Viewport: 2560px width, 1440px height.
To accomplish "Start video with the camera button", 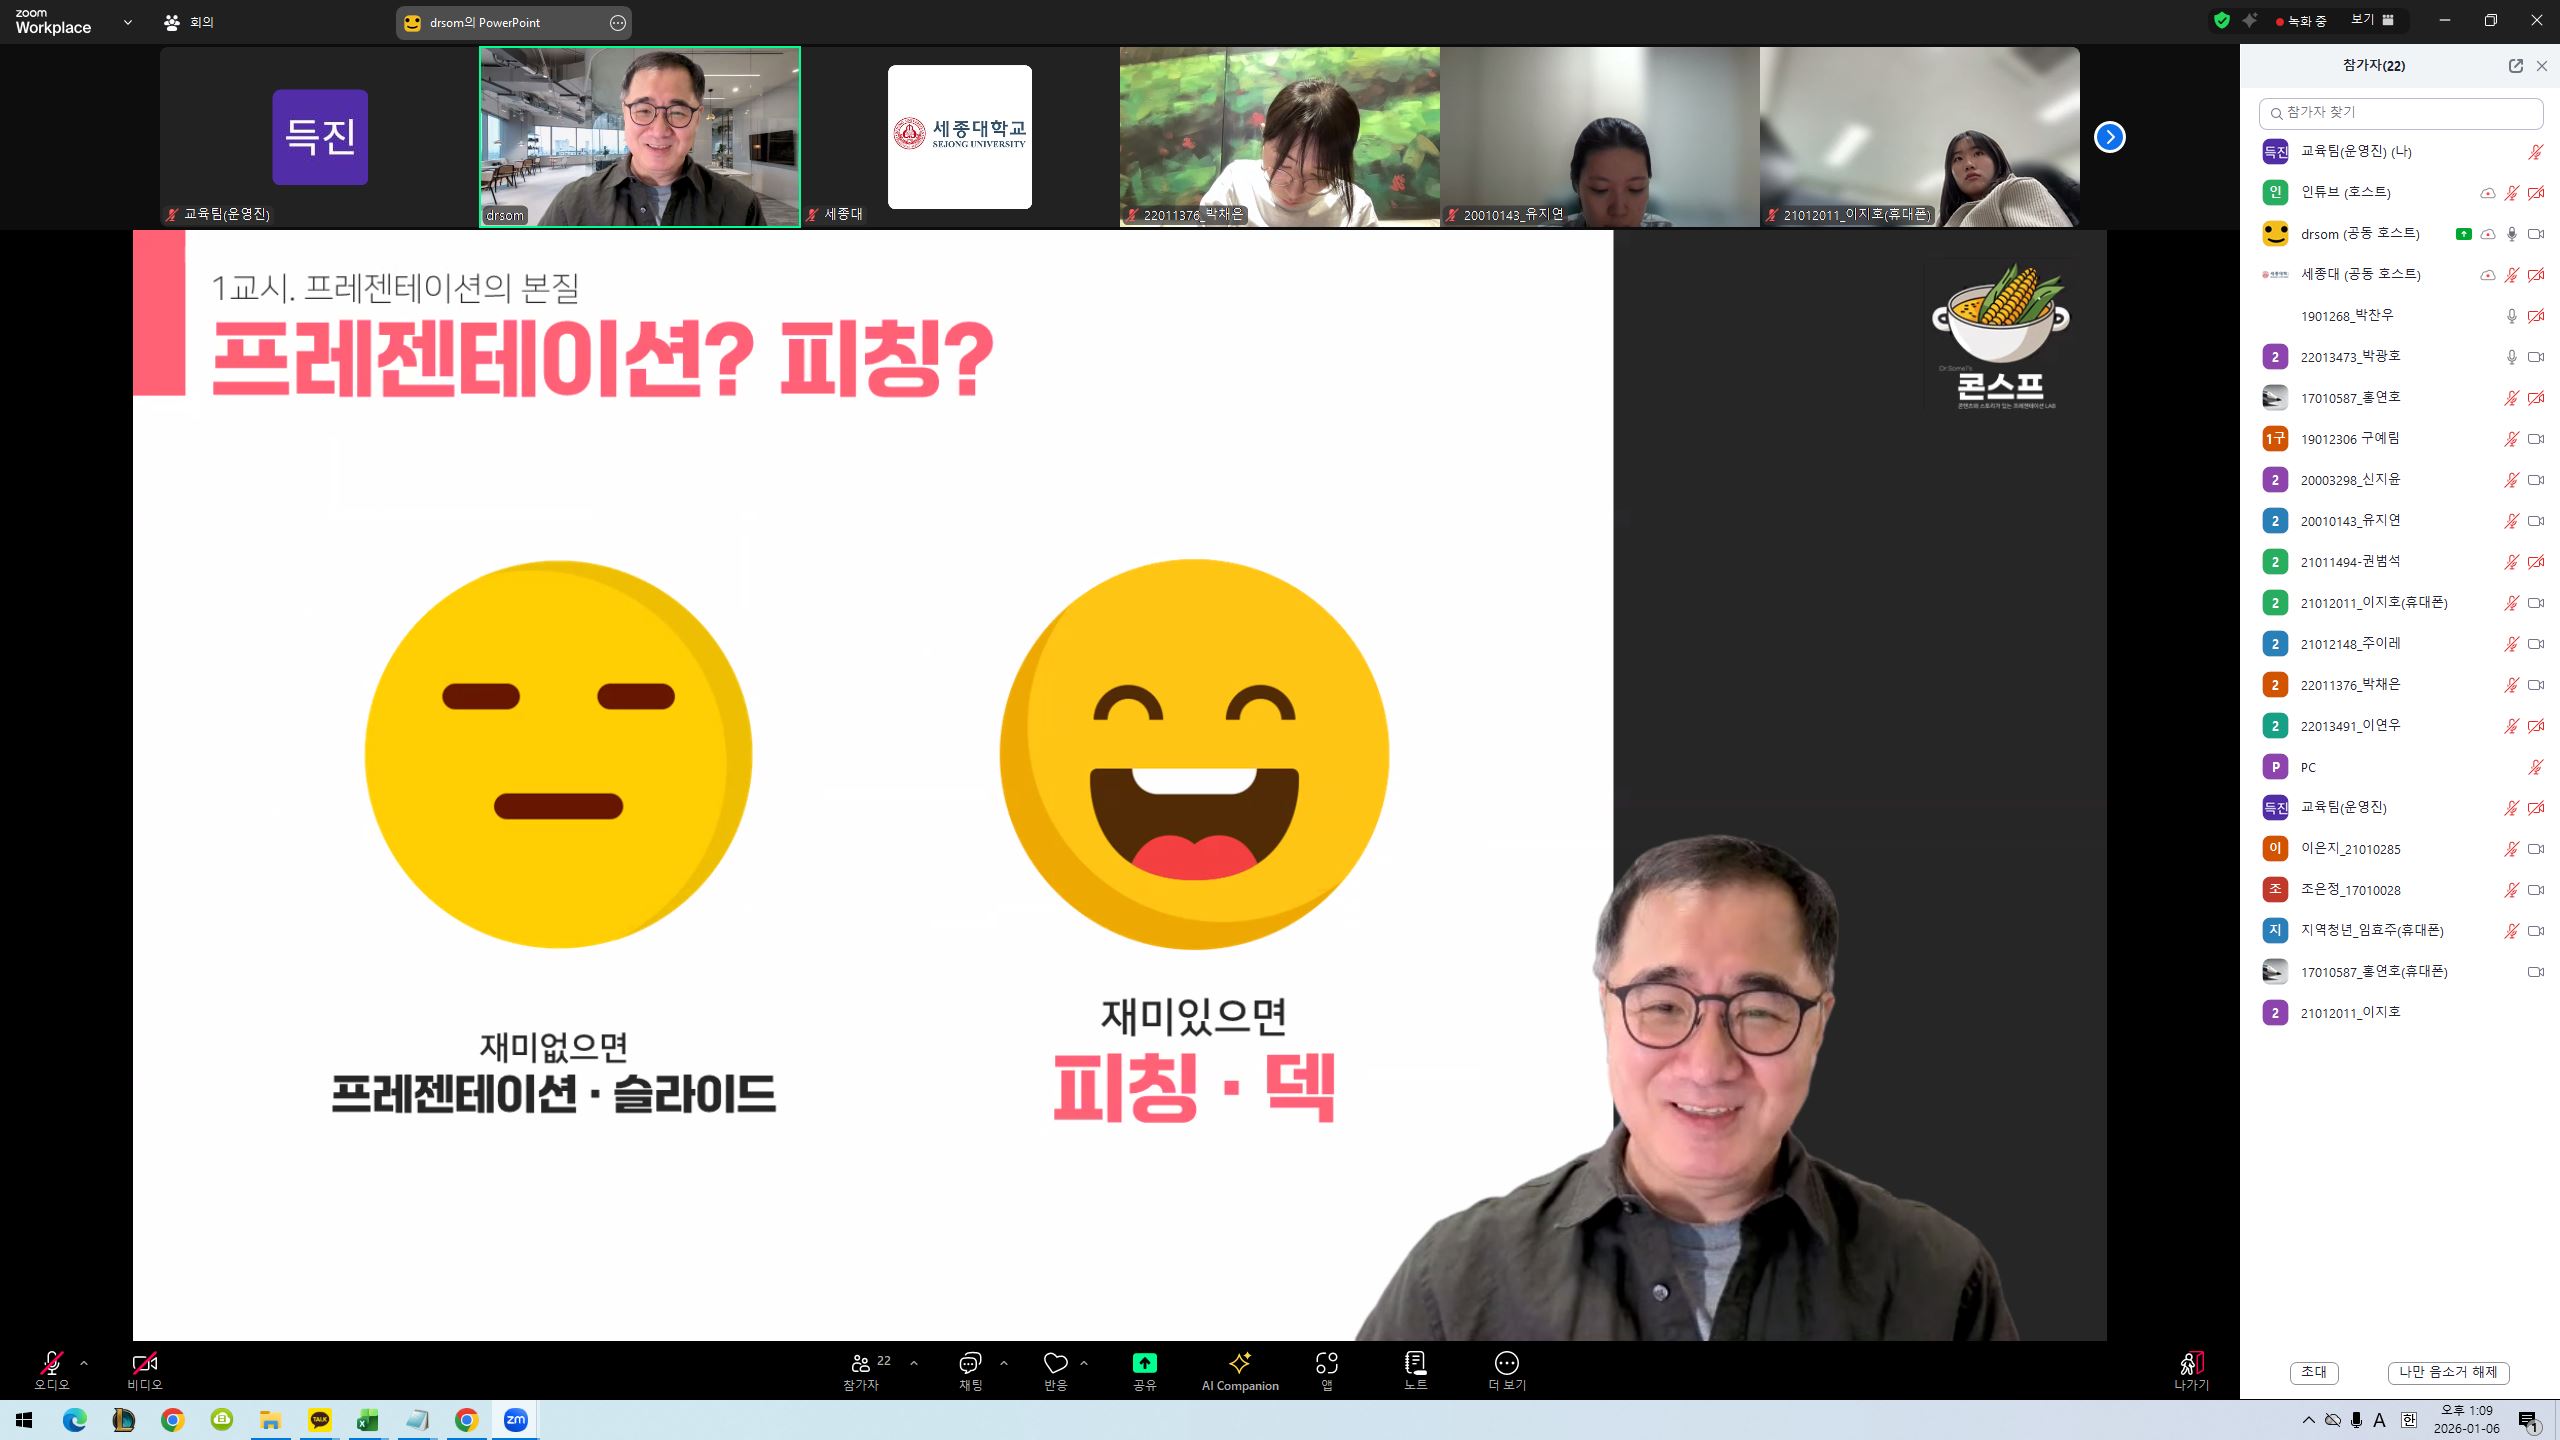I will tap(144, 1370).
